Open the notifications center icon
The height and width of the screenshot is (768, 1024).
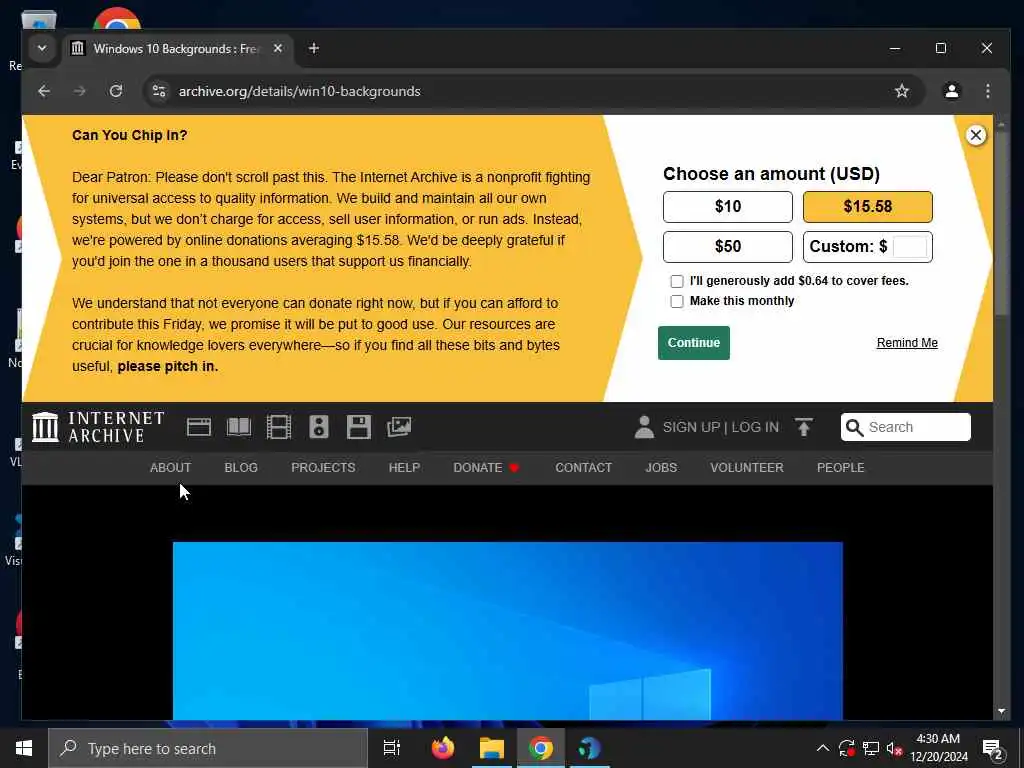(x=993, y=748)
